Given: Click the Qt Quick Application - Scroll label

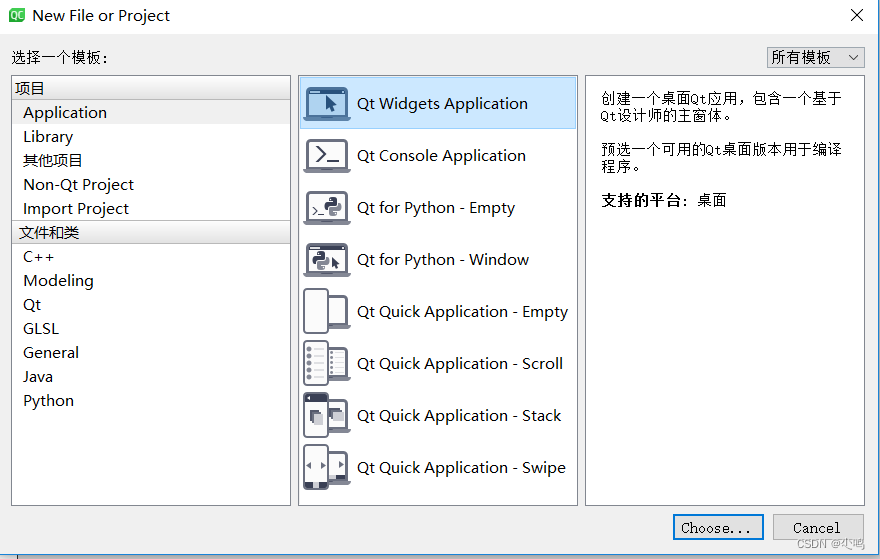Looking at the screenshot, I should pos(460,364).
